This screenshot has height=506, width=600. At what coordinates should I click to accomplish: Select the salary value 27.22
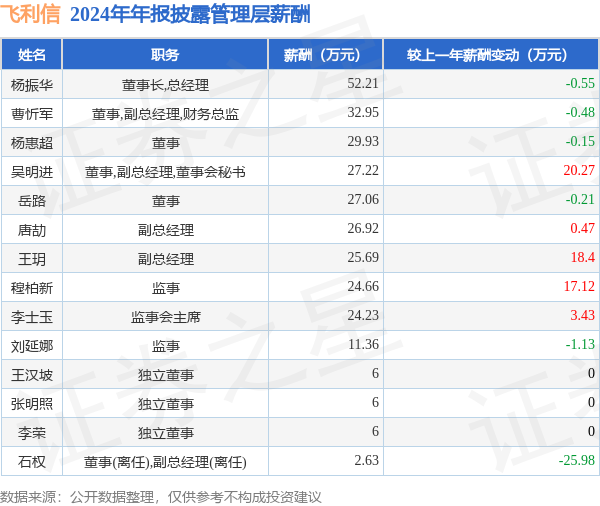point(363,170)
